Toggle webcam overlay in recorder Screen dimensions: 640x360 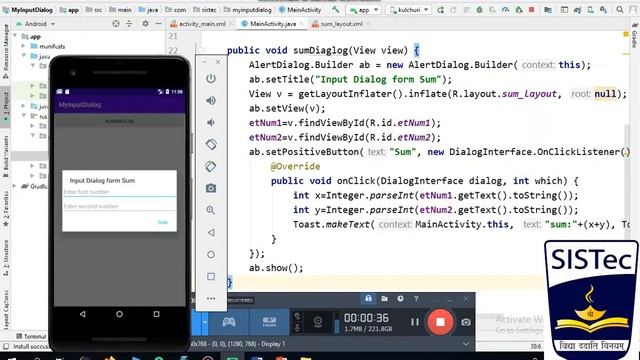click(x=318, y=322)
